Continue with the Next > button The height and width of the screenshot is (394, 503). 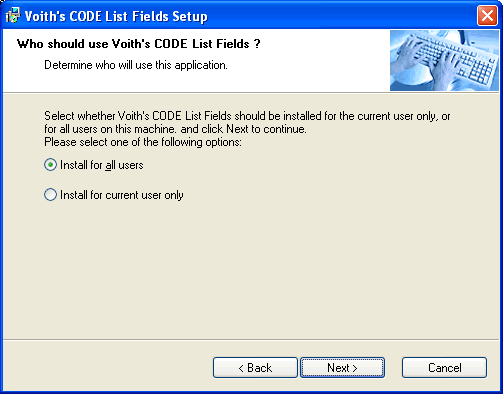tap(342, 368)
